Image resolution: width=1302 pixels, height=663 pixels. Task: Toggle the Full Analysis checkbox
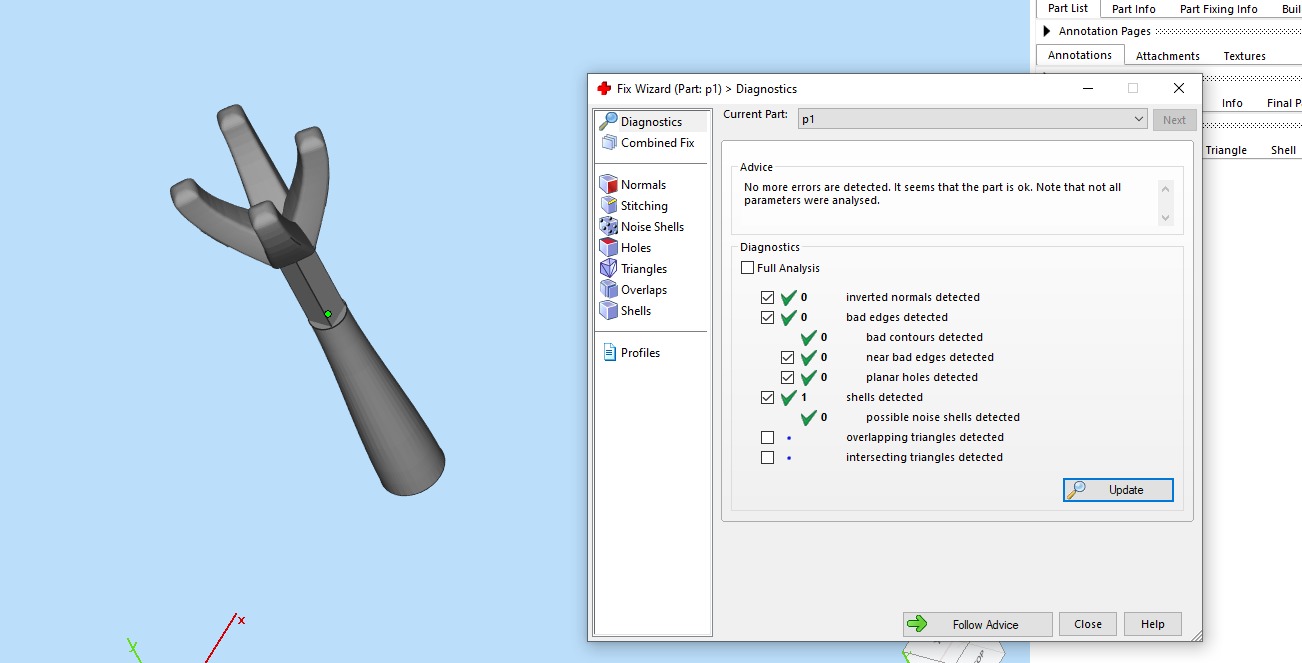pyautogui.click(x=747, y=267)
